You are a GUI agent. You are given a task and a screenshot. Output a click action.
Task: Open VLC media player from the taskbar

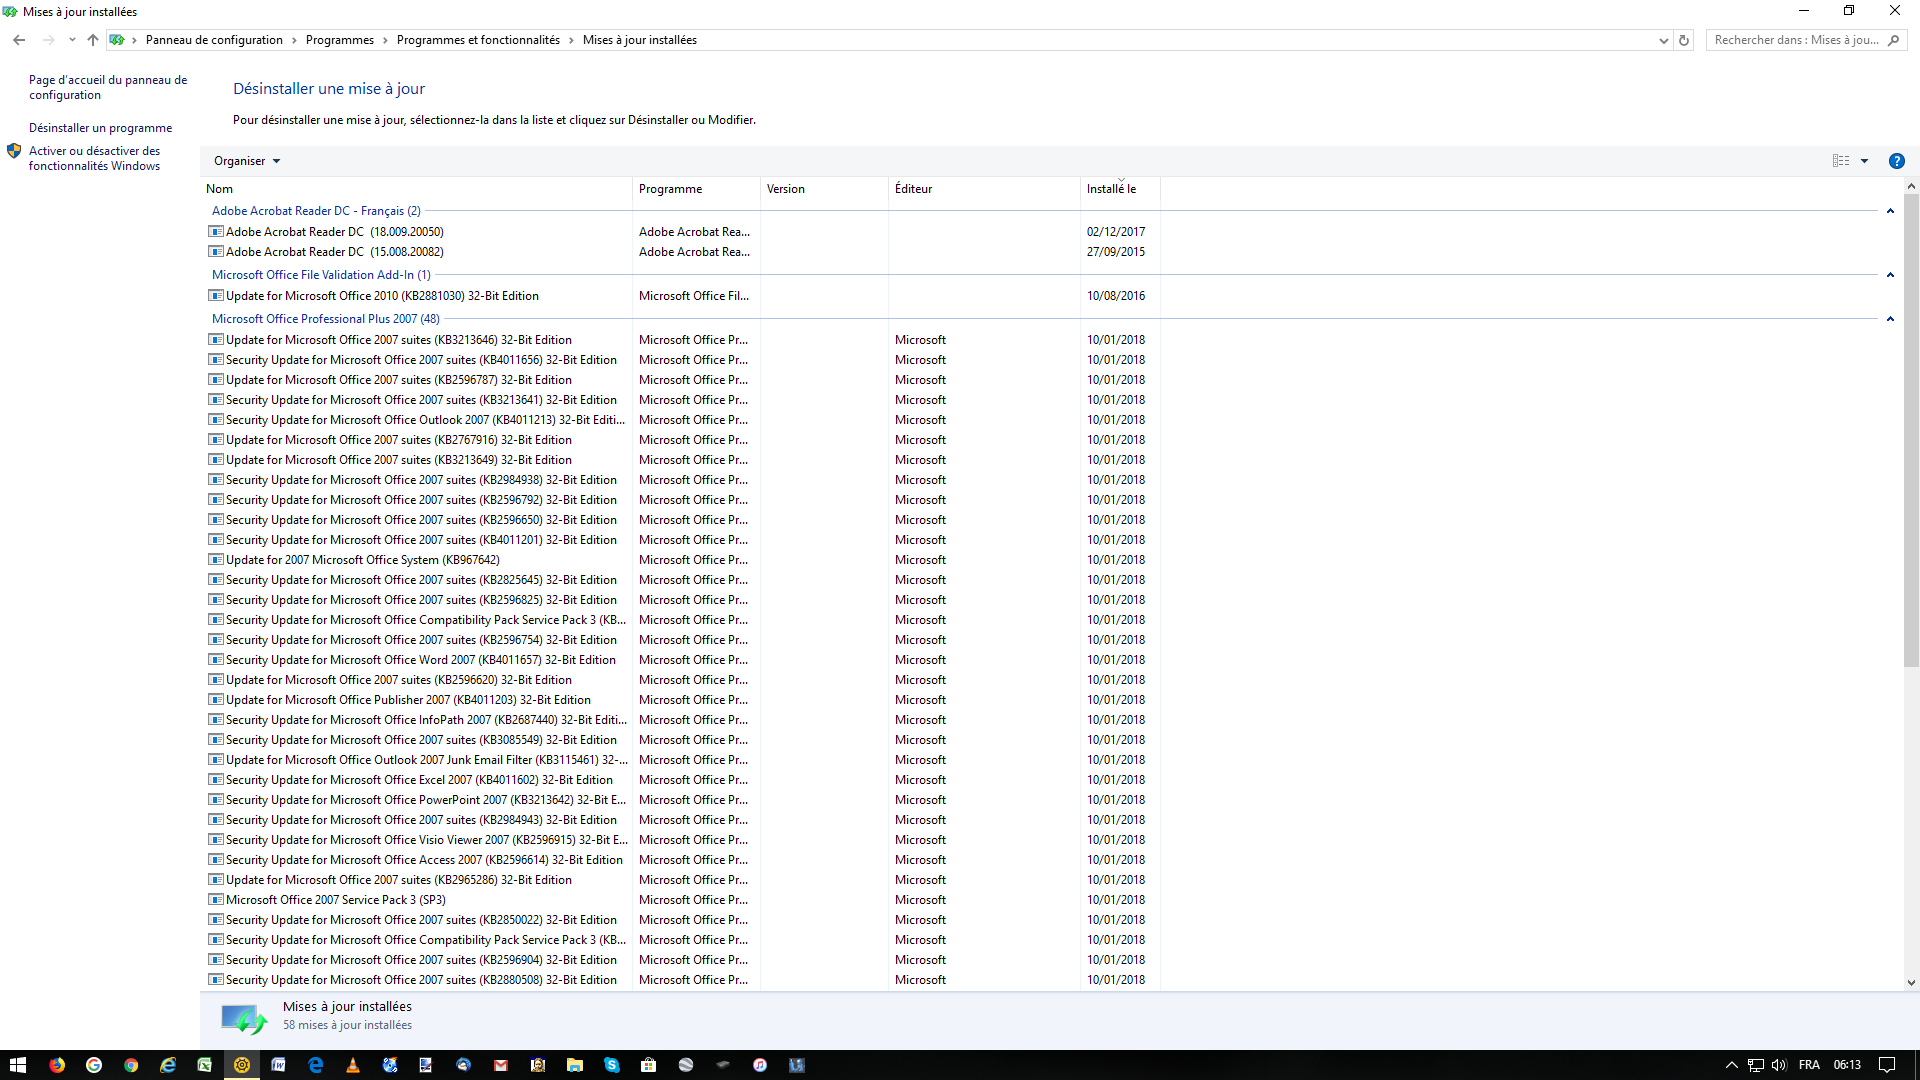coord(353,1065)
